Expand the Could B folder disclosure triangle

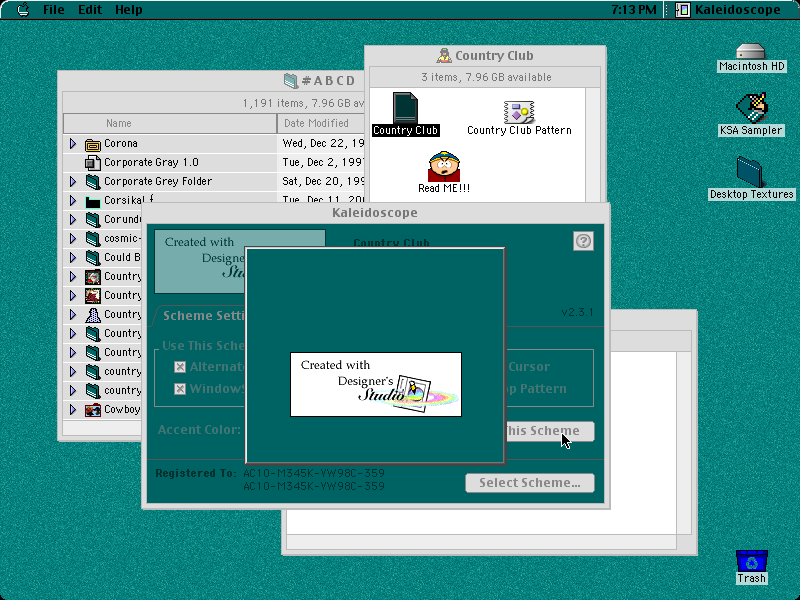click(x=73, y=257)
